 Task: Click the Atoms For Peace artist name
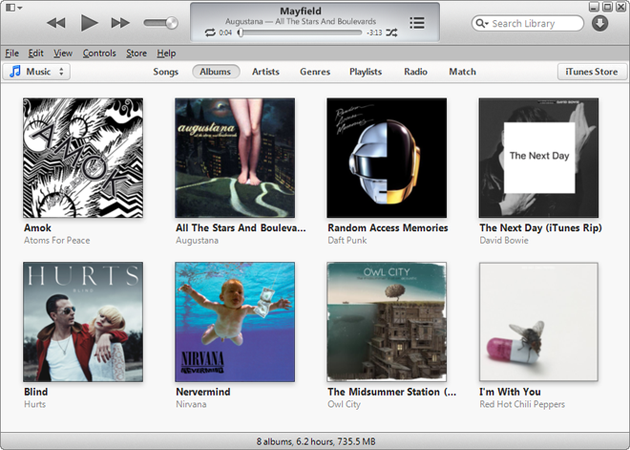pyautogui.click(x=57, y=240)
